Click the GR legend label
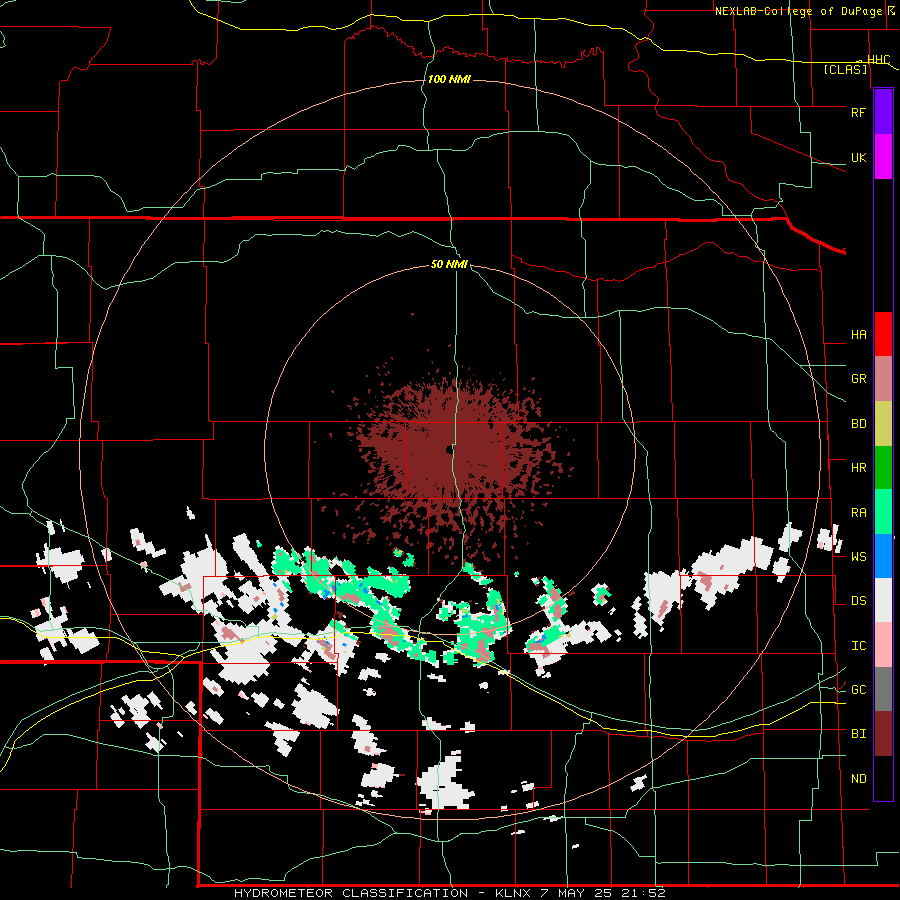Viewport: 900px width, 900px height. tap(858, 379)
